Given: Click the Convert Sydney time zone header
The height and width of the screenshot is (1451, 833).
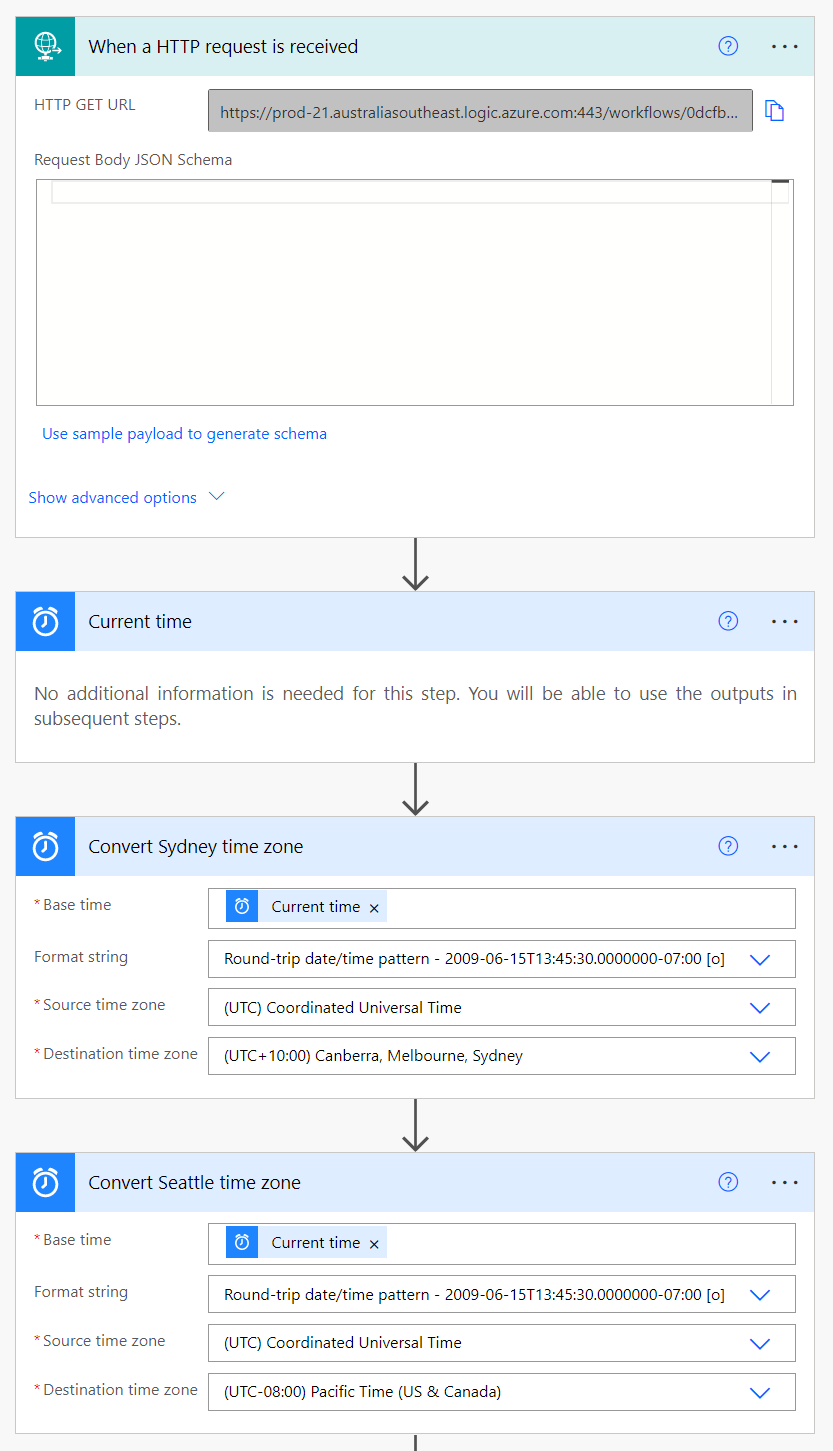Looking at the screenshot, I should (195, 846).
